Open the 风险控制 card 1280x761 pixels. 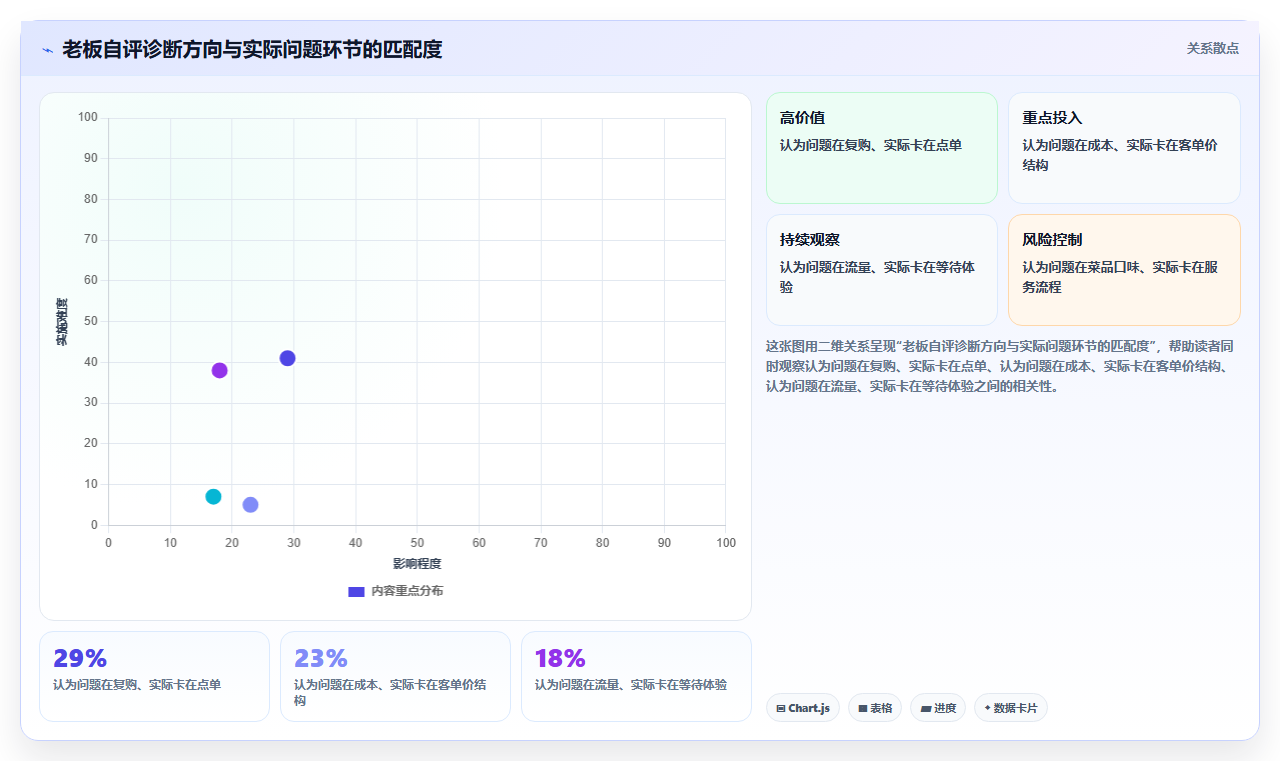click(1124, 270)
